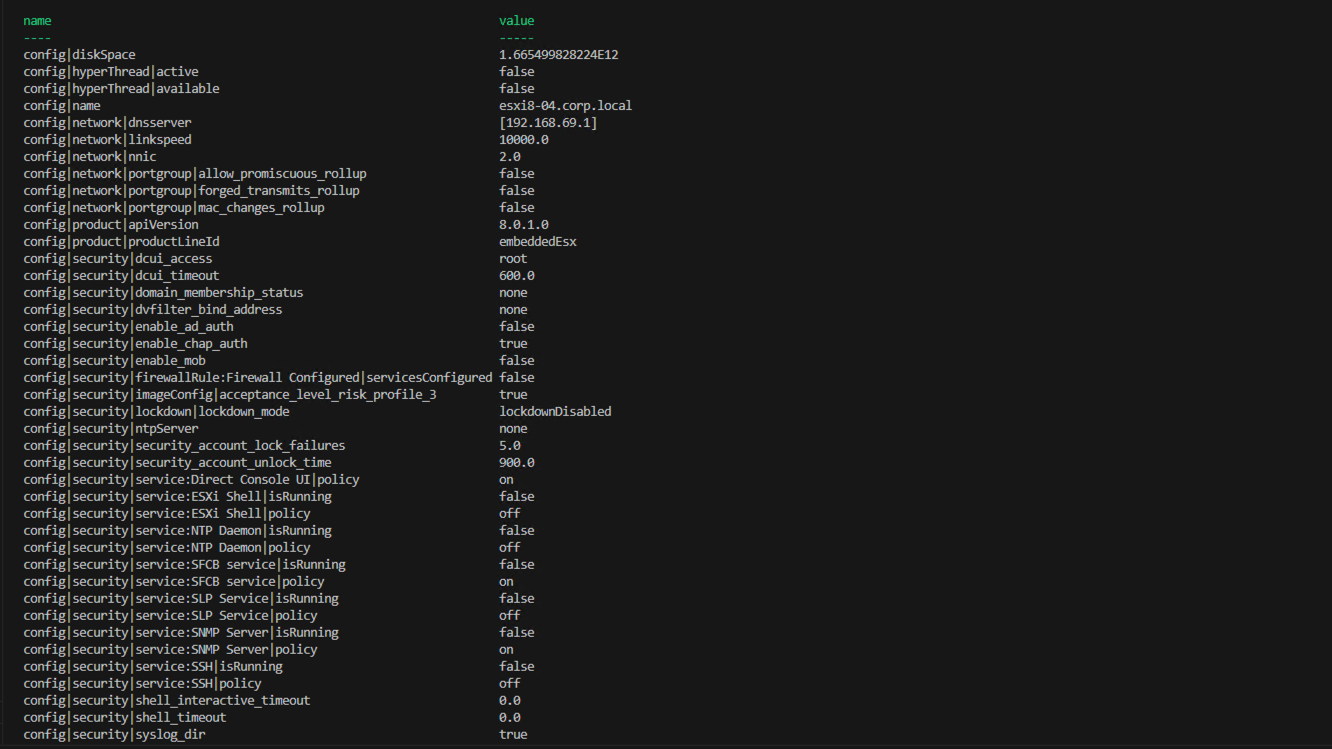
Task: Select the hostname esxi8-04.corp.local
Action: [565, 106]
